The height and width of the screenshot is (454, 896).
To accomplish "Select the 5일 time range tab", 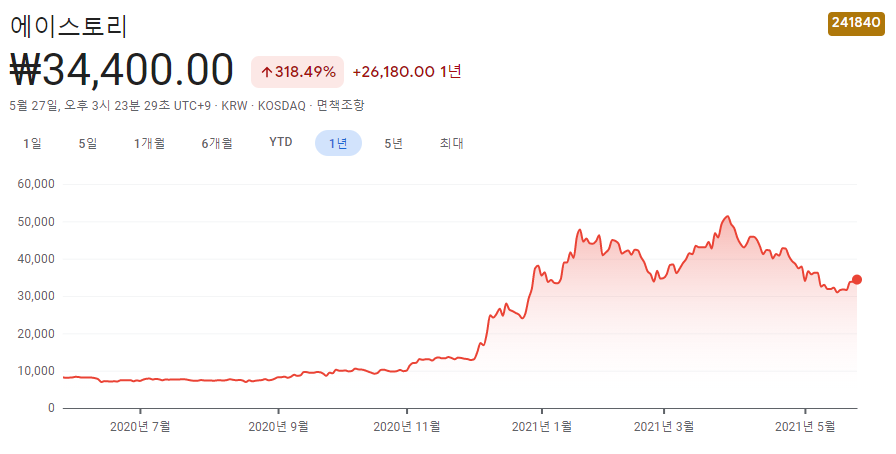I will [x=87, y=143].
